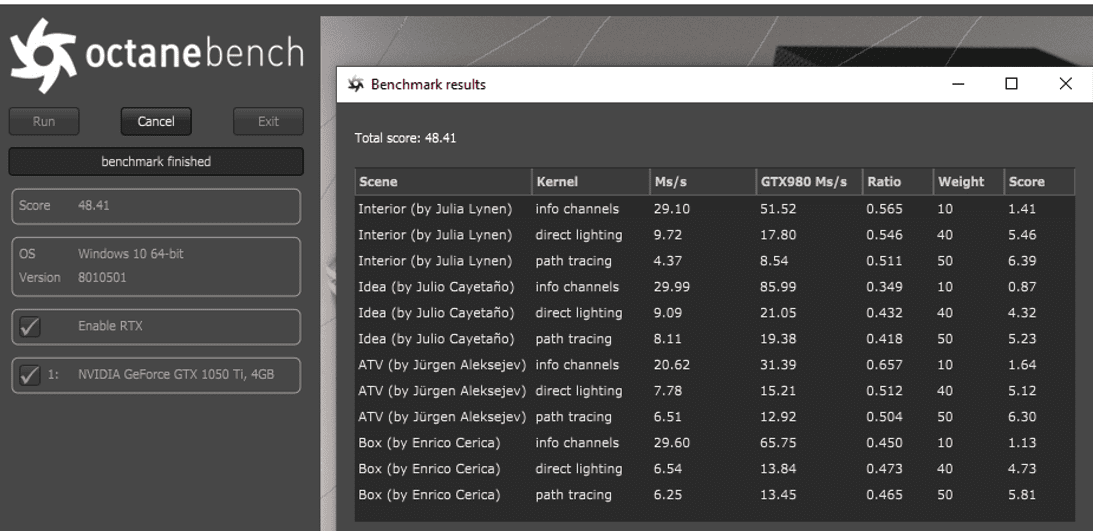Click the benchmark finished status bar
The width and height of the screenshot is (1093, 531).
pyautogui.click(x=156, y=162)
